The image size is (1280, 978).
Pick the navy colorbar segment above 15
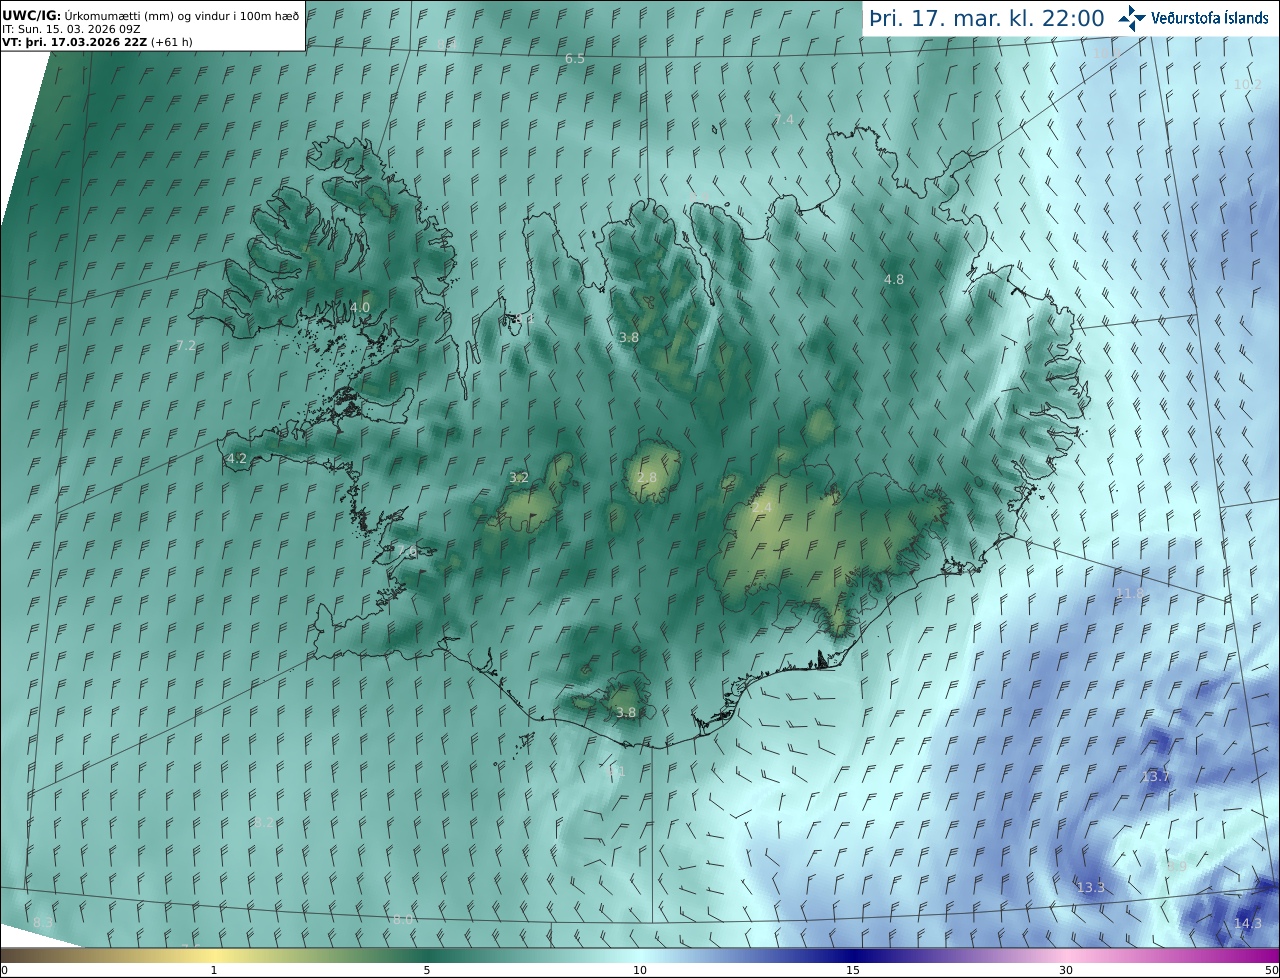[x=853, y=955]
